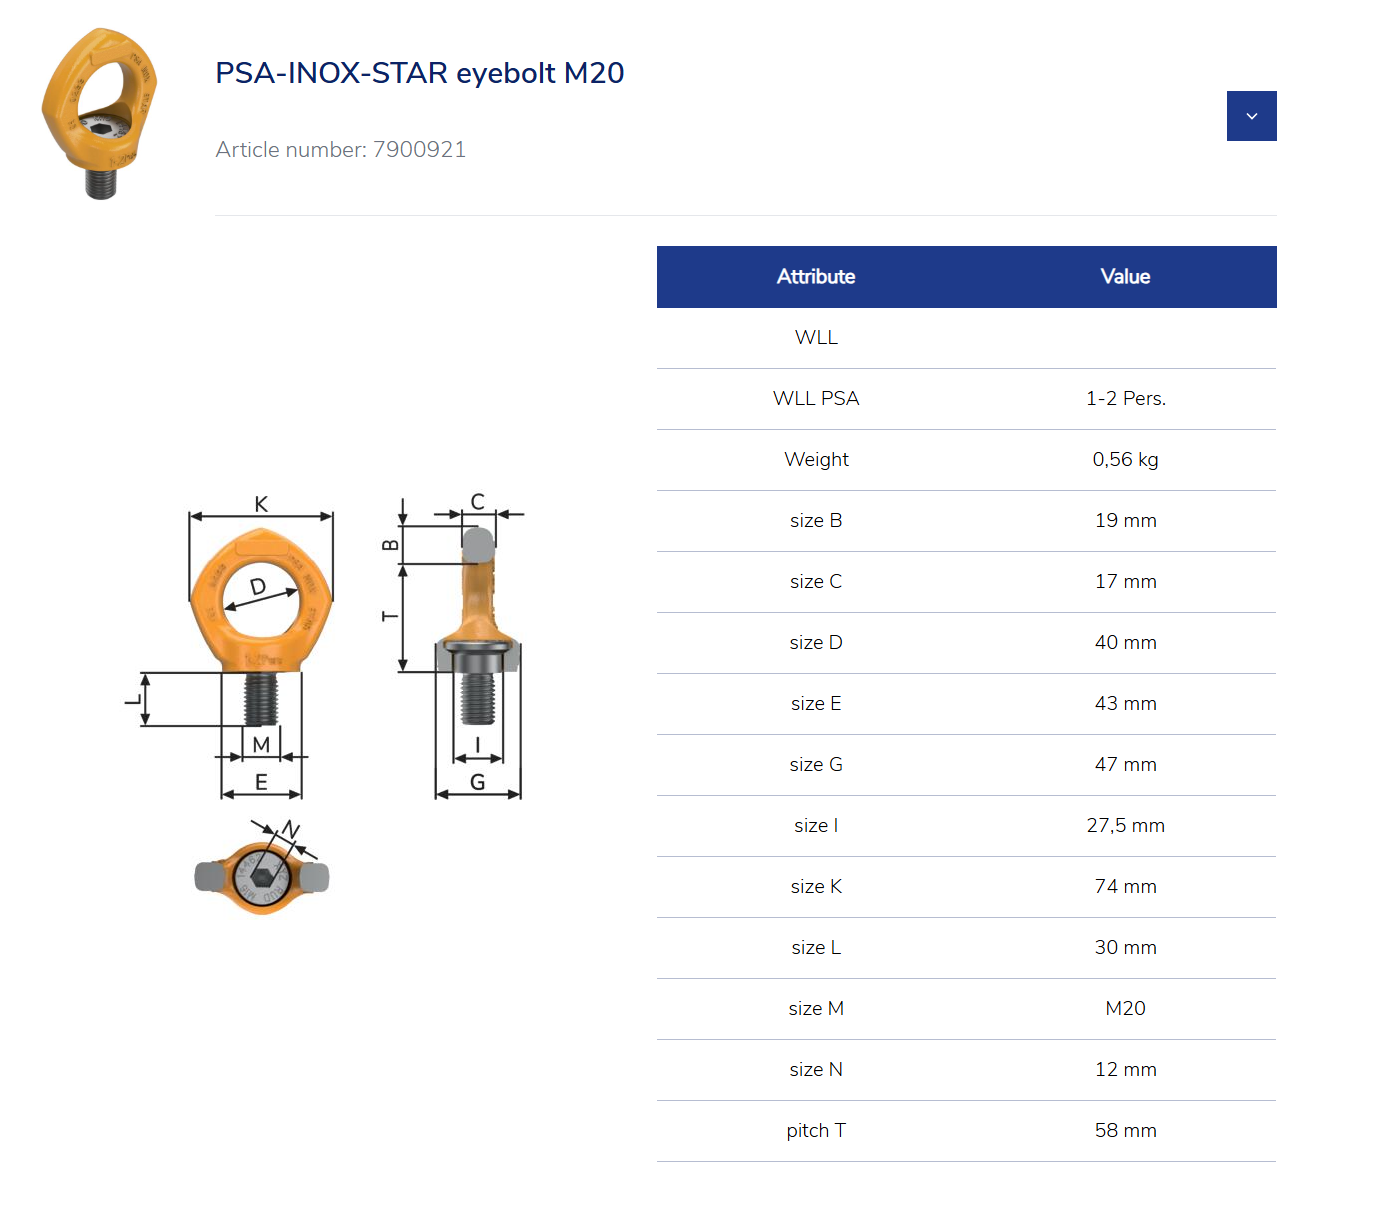This screenshot has width=1395, height=1210.
Task: Click the WLL attribute row
Action: 816,337
